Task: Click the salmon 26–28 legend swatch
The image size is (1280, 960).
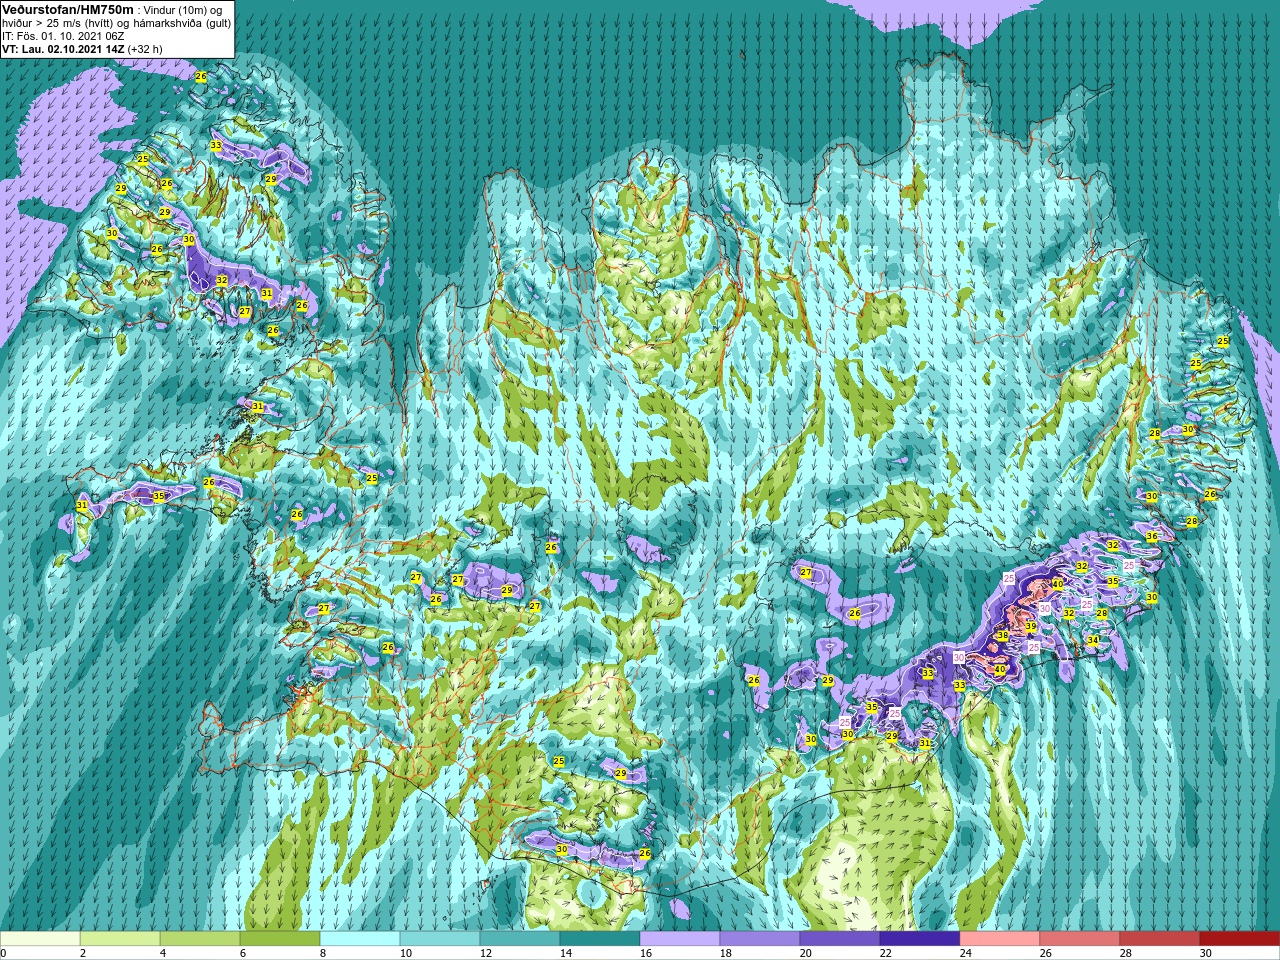Action: tap(1080, 939)
